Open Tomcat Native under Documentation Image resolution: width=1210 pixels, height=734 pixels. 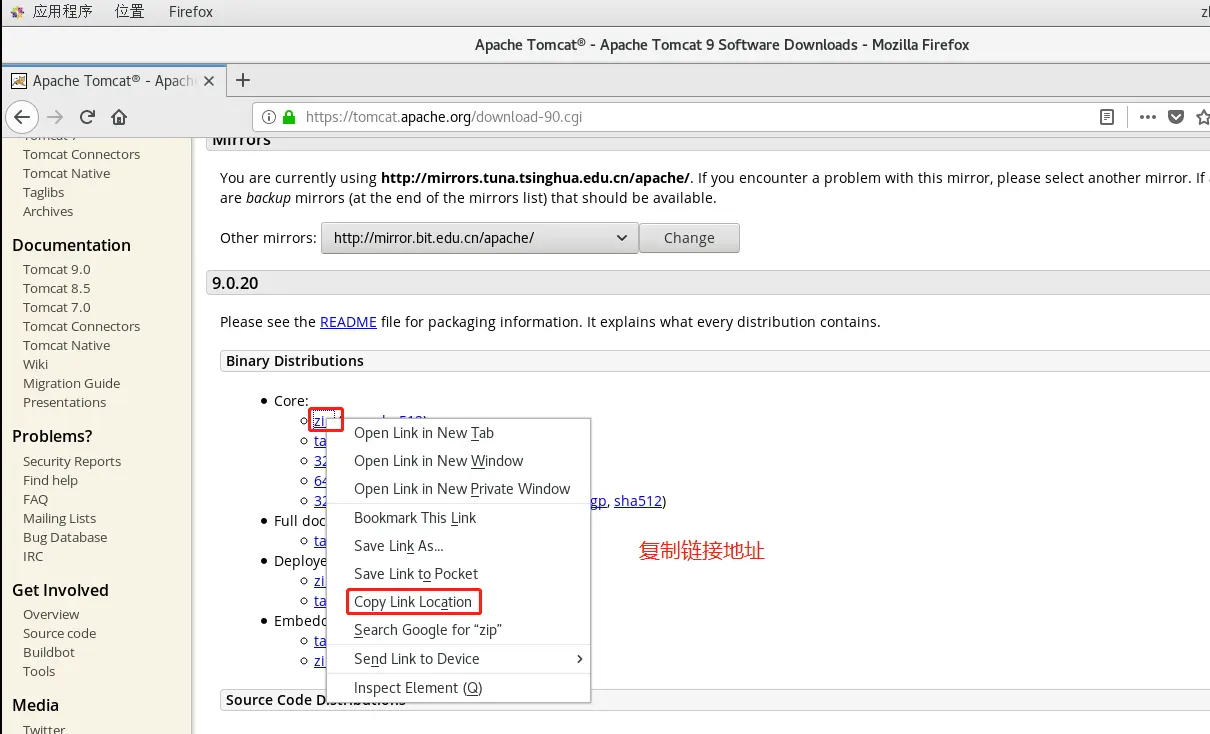click(66, 345)
